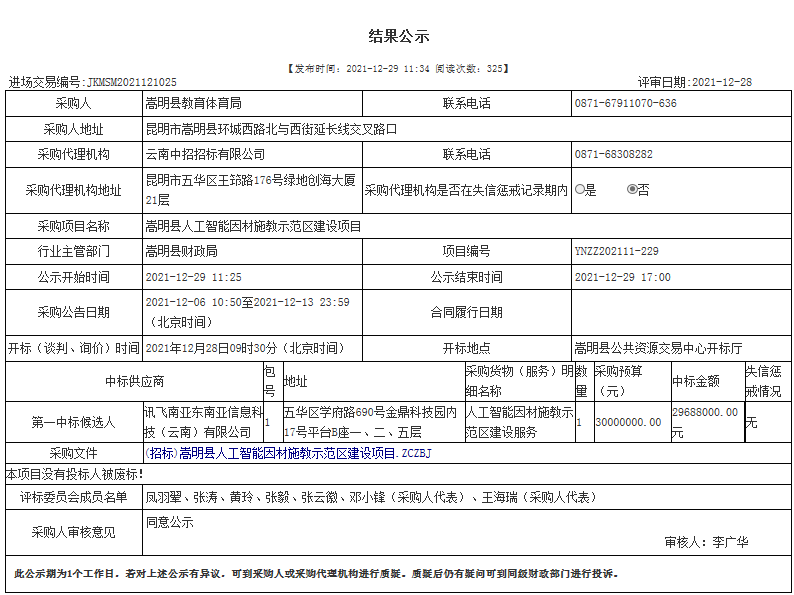This screenshot has height=595, width=794.
Task: Click the publish time 2021-12-29 11:34 line
Action: (398, 68)
